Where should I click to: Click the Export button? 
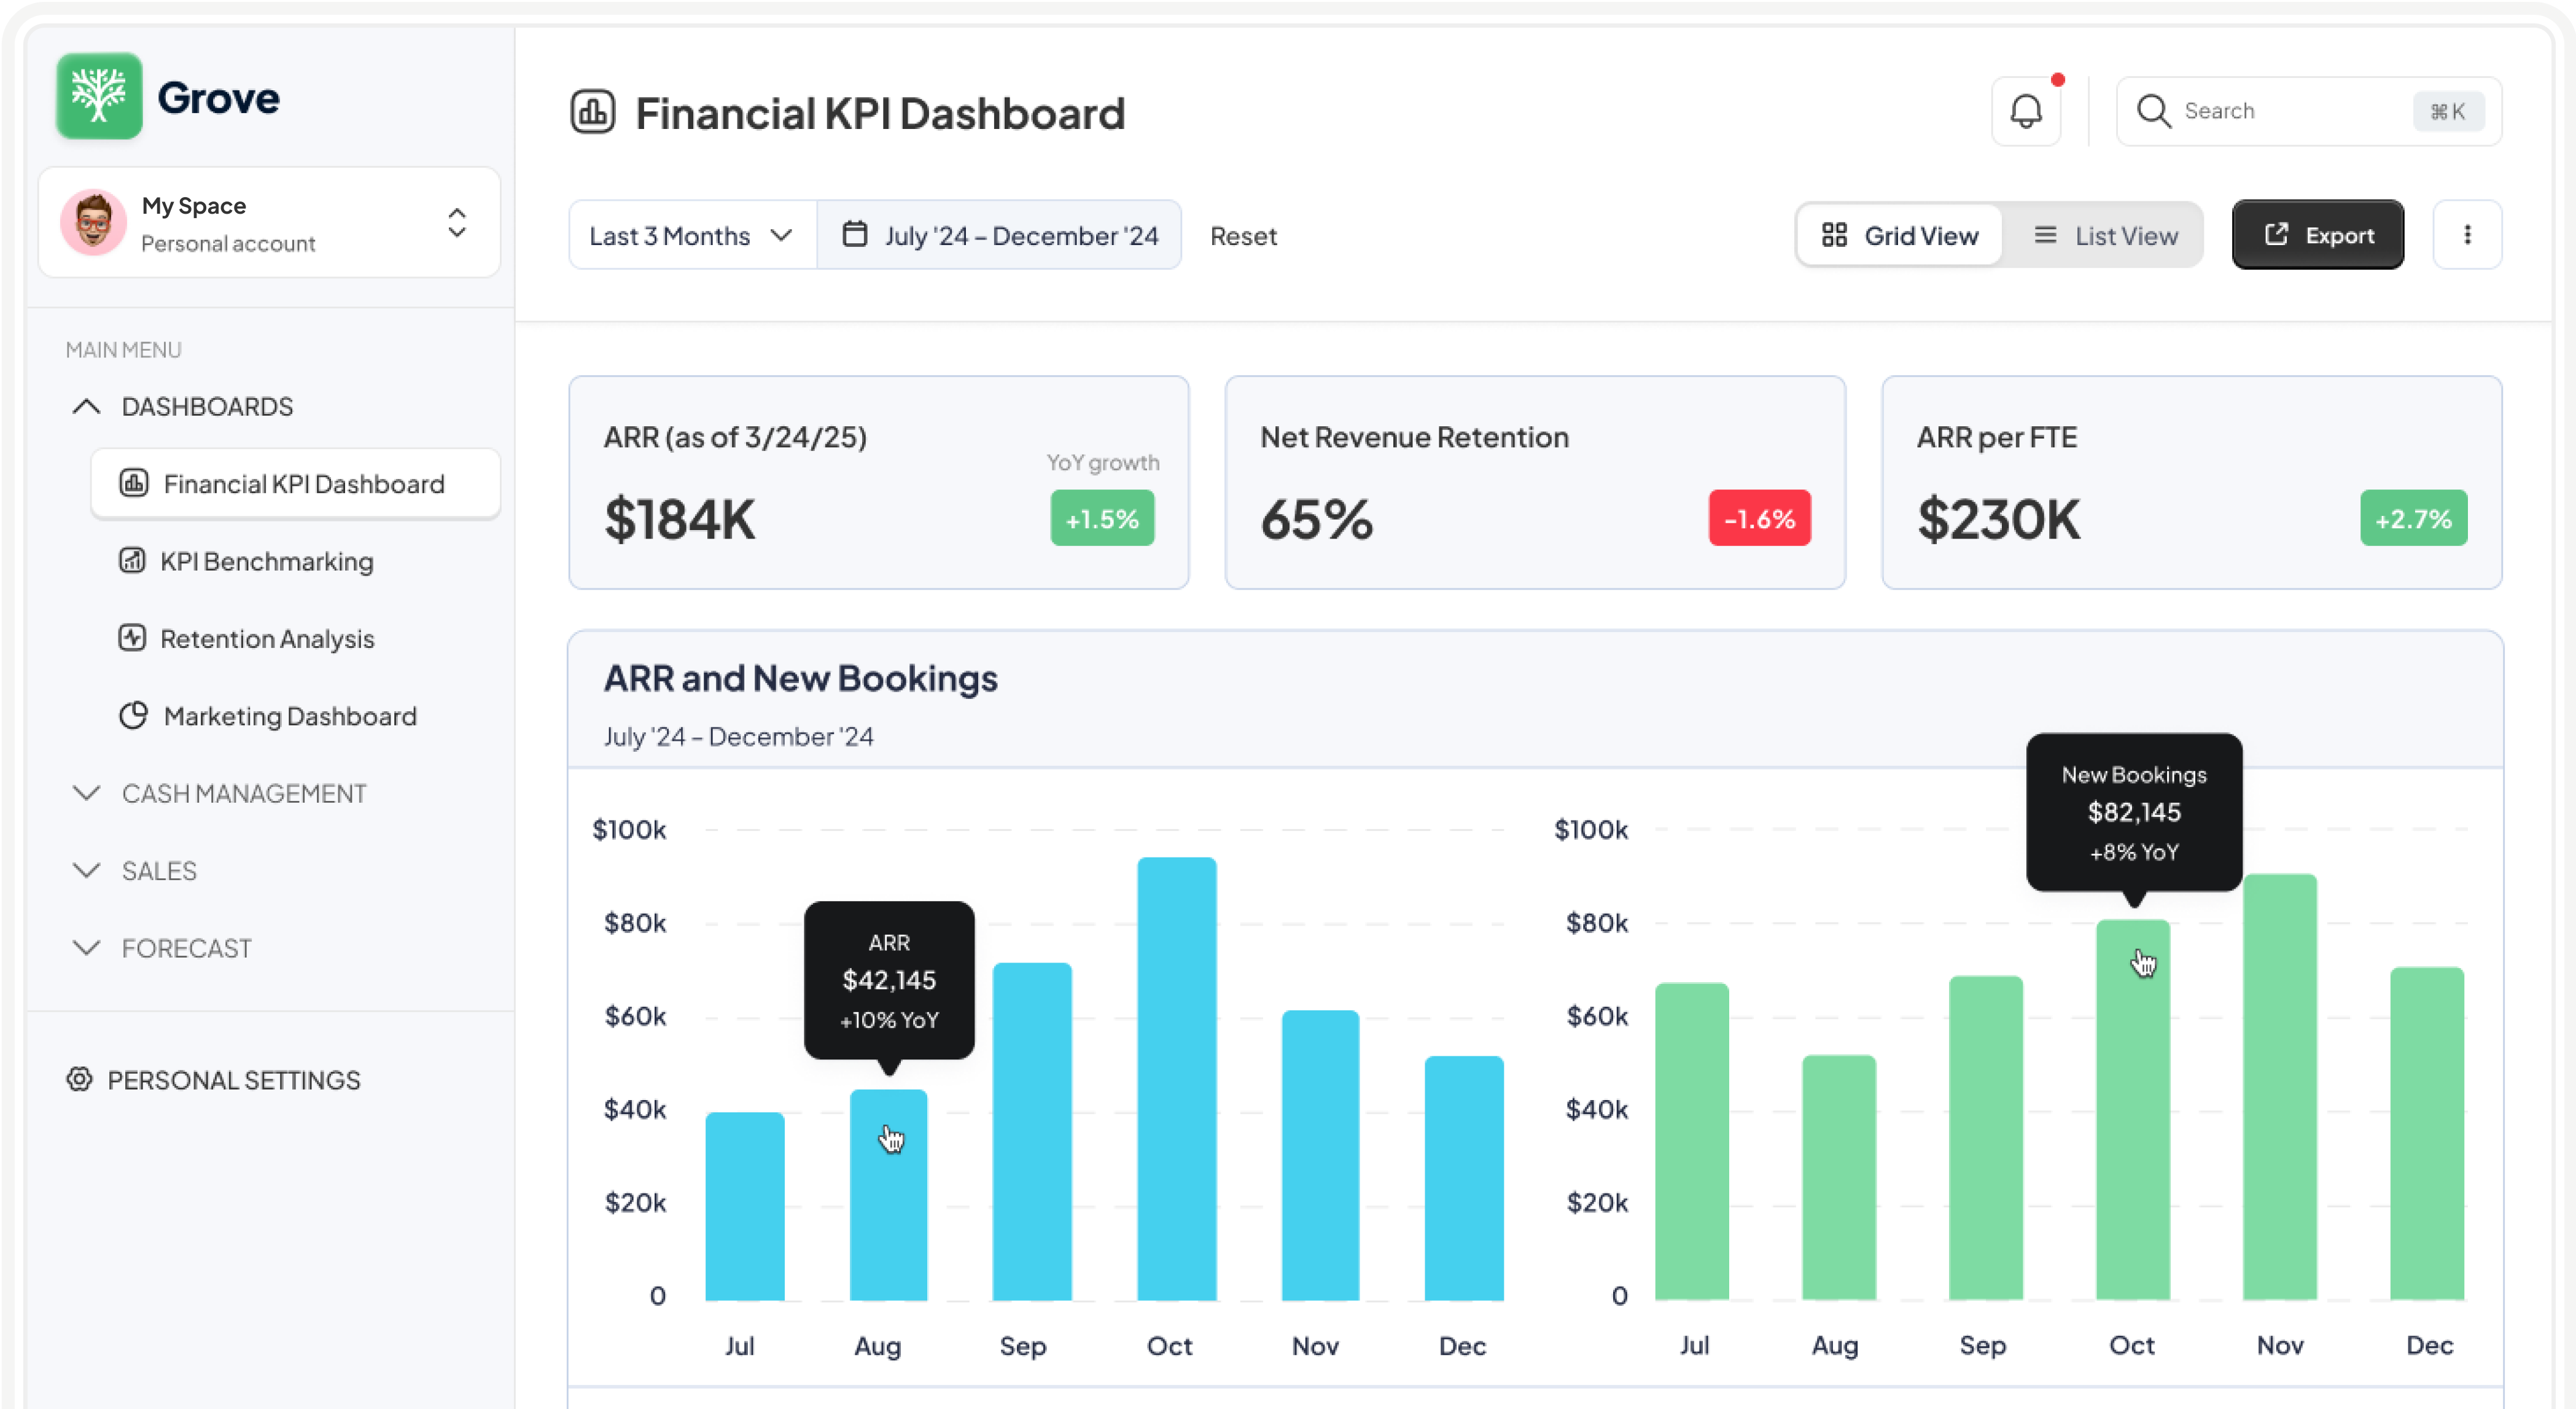coord(2317,235)
